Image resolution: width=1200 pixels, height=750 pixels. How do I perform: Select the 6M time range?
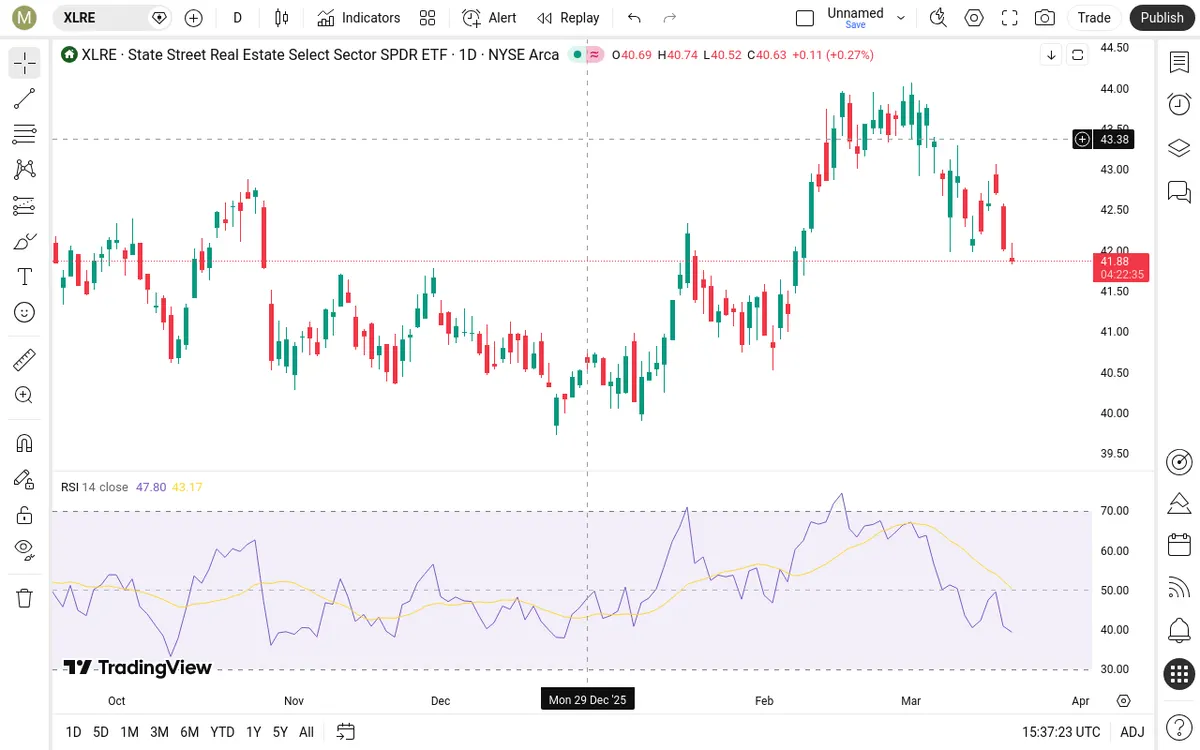189,732
